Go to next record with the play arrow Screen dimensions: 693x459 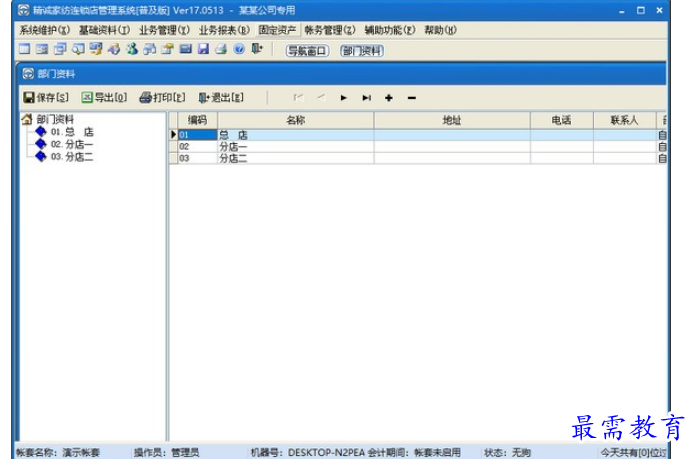(x=343, y=98)
